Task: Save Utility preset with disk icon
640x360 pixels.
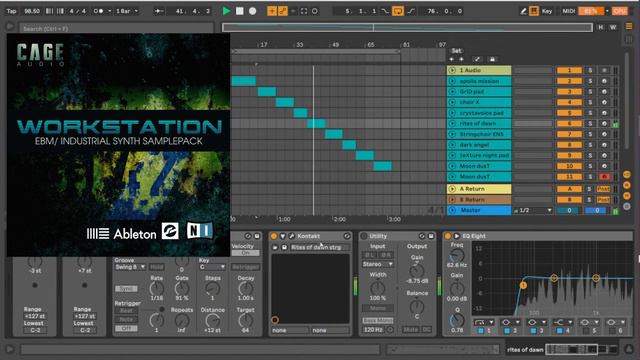Action: (431, 236)
